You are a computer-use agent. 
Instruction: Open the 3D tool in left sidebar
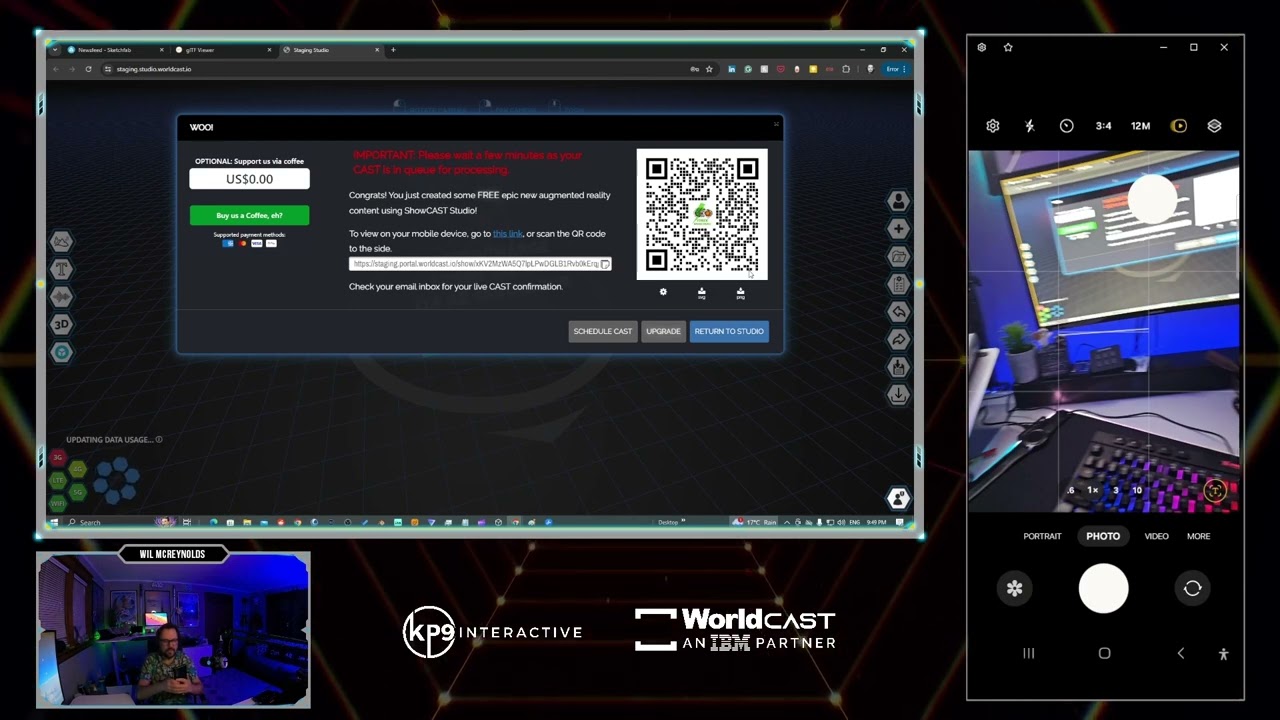[61, 324]
